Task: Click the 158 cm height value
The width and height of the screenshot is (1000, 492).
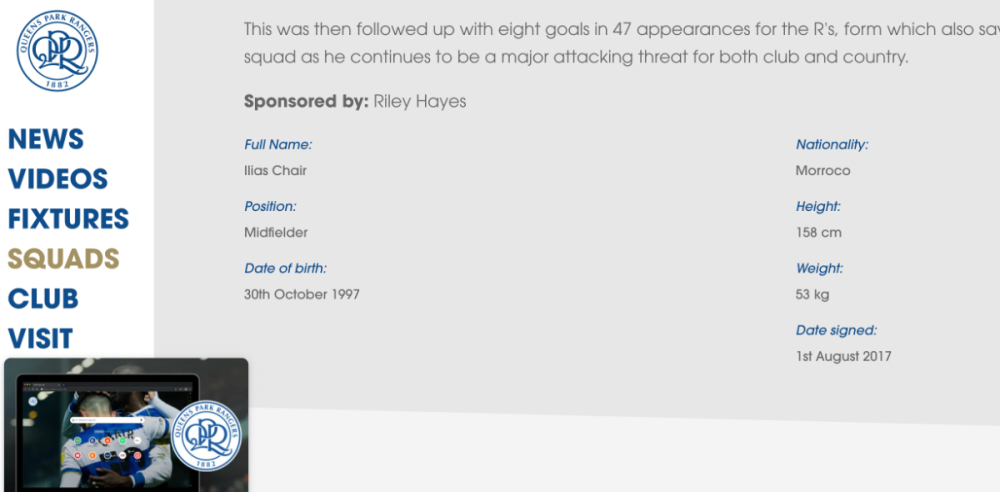Action: click(x=818, y=232)
